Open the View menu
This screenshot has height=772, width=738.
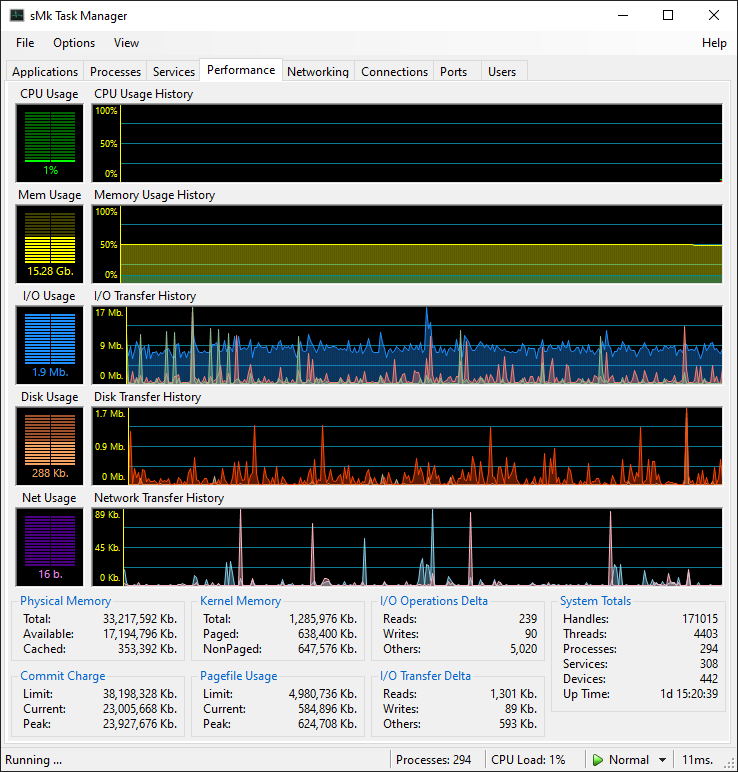[126, 43]
